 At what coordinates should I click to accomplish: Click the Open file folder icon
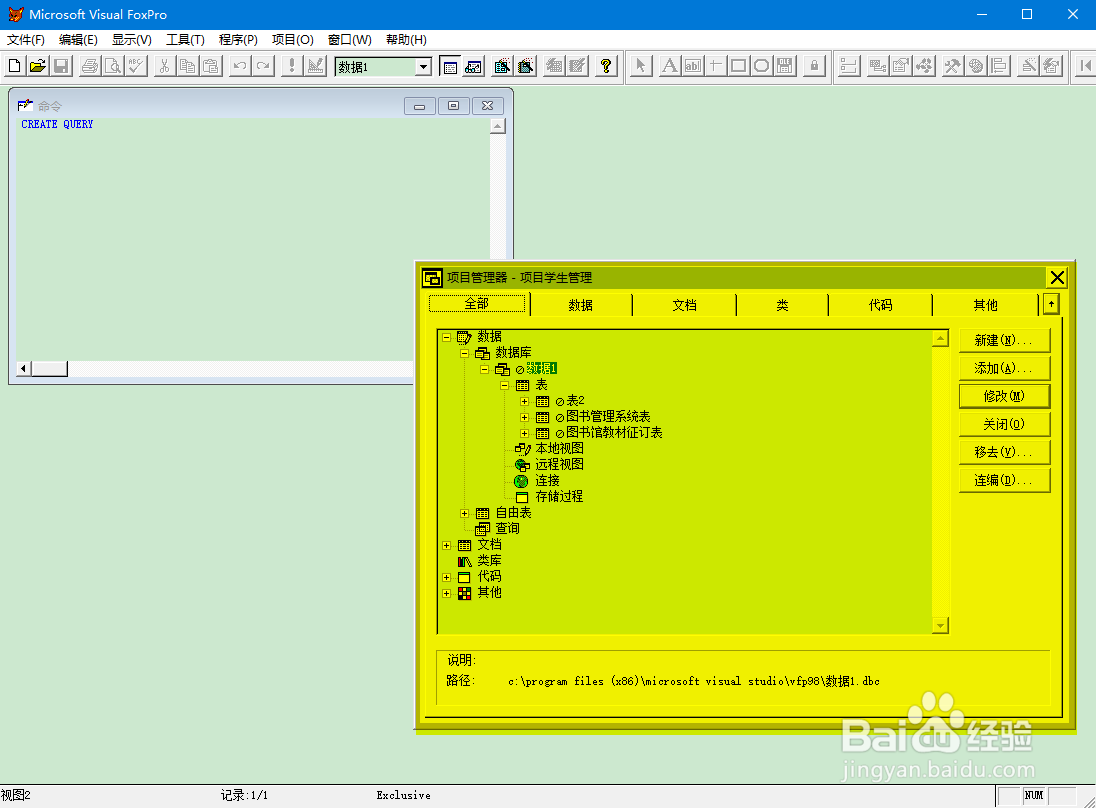point(38,66)
